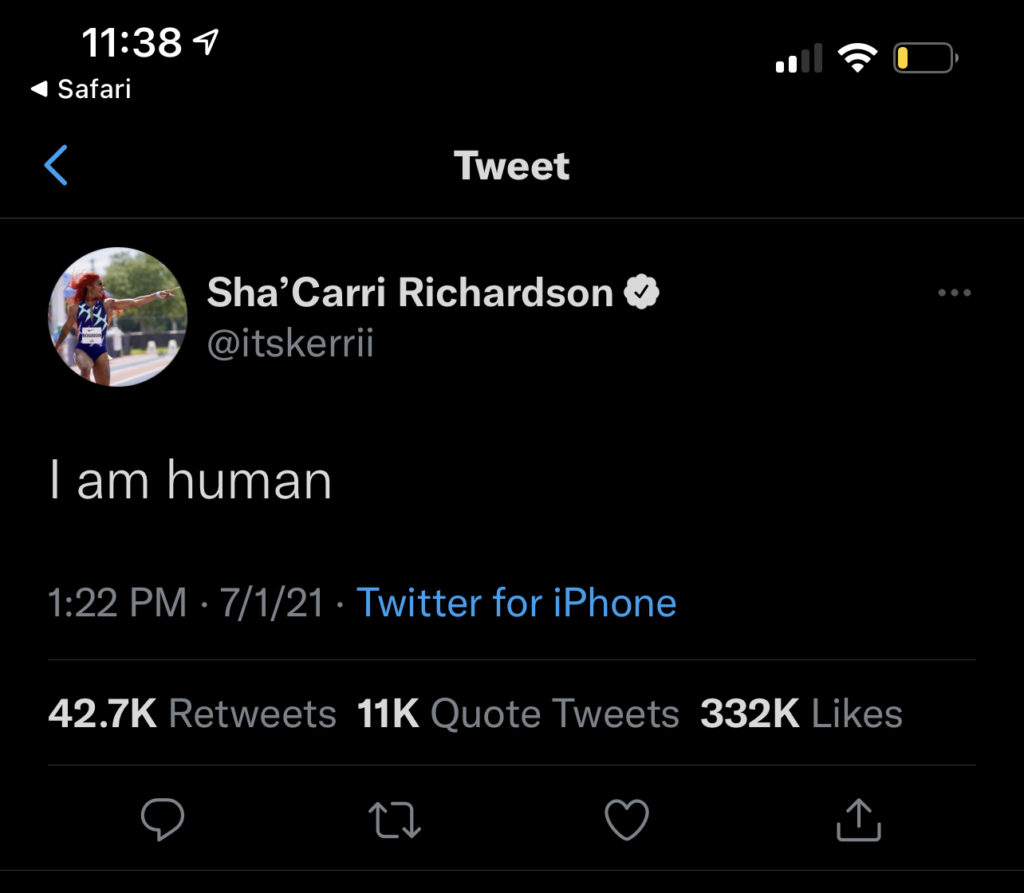The height and width of the screenshot is (893, 1024).
Task: Tap the share upload icon
Action: coord(858,819)
